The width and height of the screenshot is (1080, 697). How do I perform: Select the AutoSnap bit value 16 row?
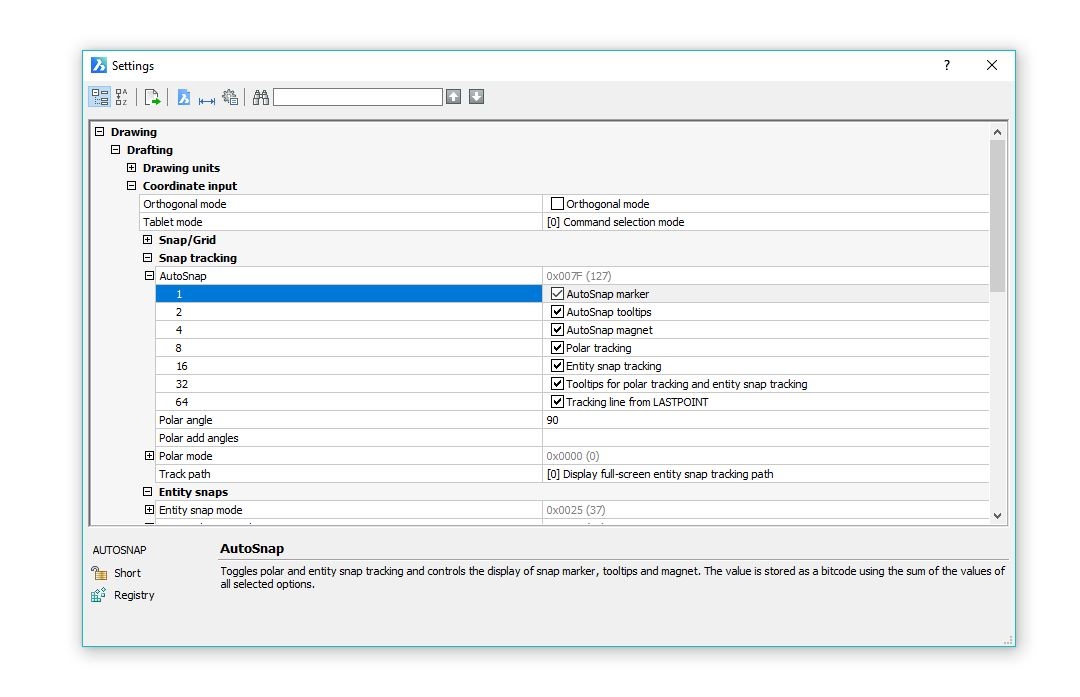point(349,366)
